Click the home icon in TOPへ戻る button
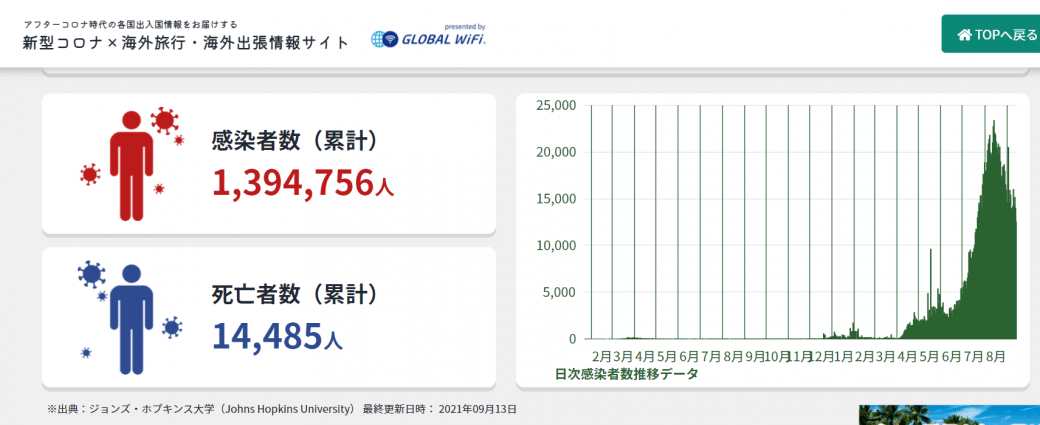 [x=964, y=34]
